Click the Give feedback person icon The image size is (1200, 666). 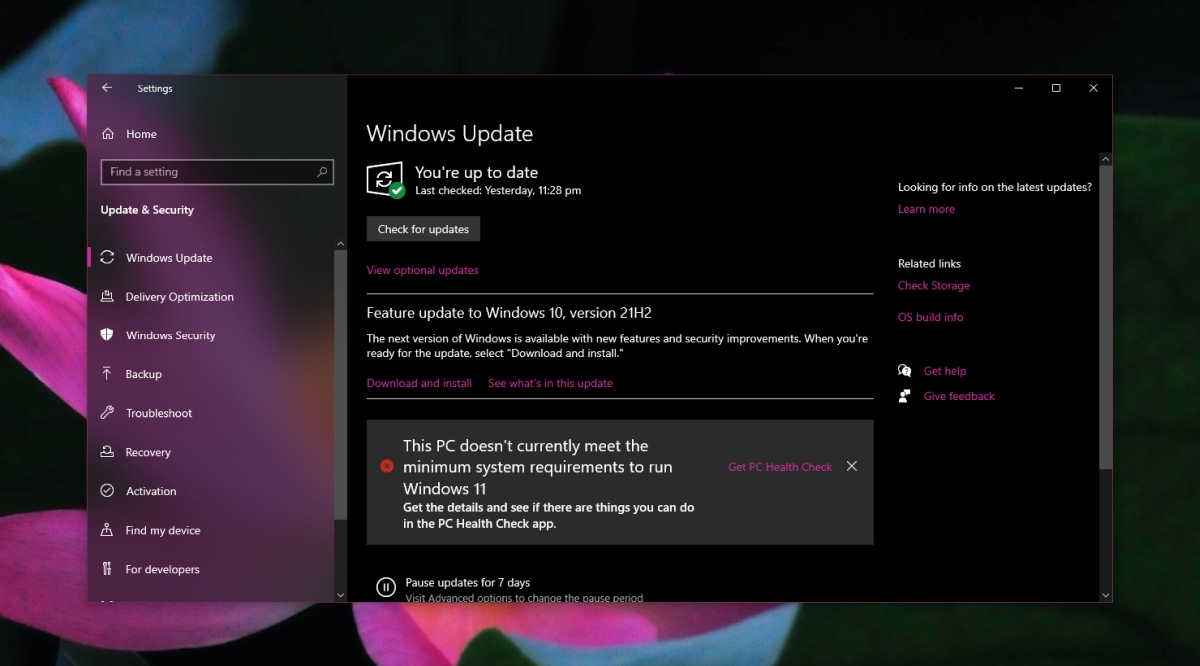tap(905, 396)
